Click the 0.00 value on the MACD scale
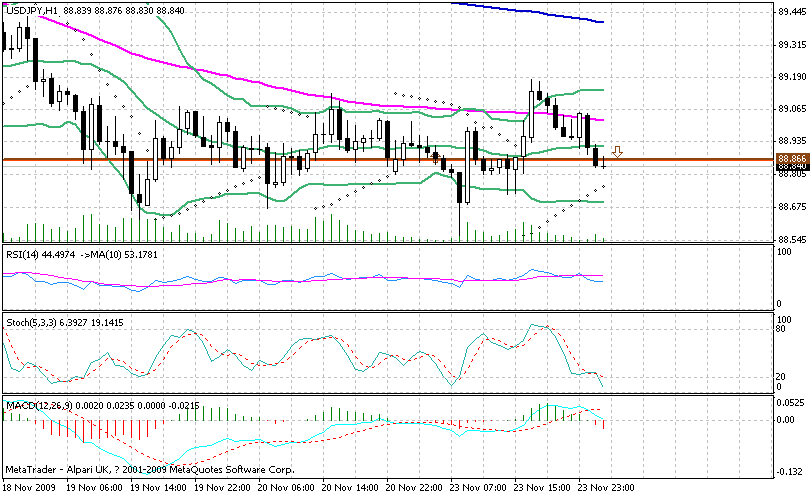Screen dimensions: 811x495 [x=786, y=419]
